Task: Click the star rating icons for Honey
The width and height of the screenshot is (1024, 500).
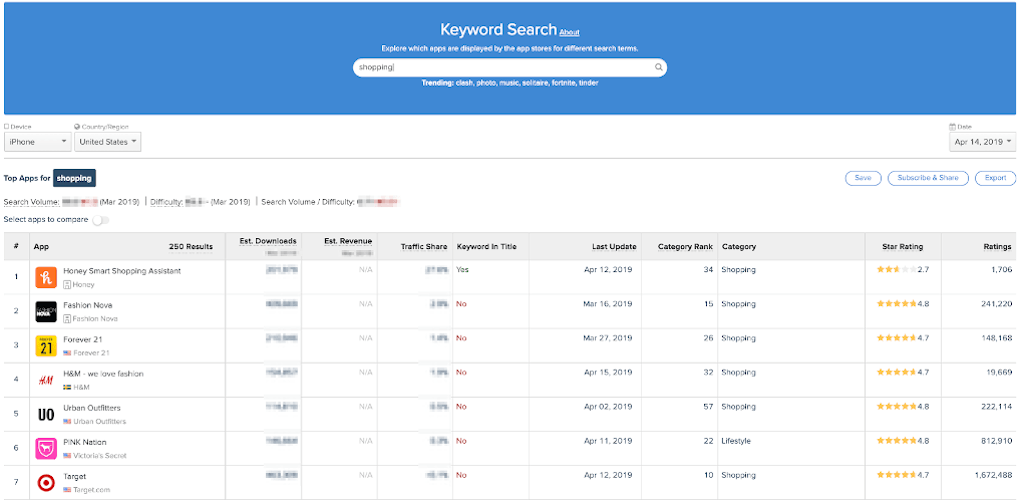Action: (896, 269)
